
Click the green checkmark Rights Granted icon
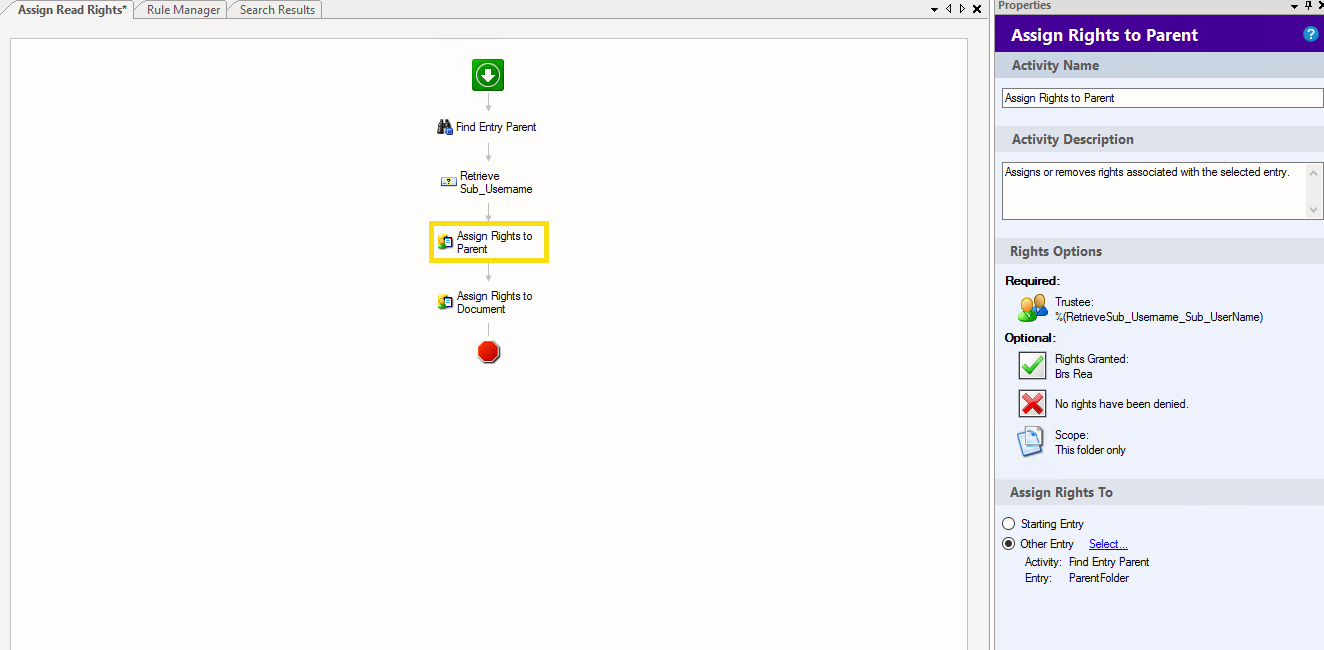tap(1032, 366)
